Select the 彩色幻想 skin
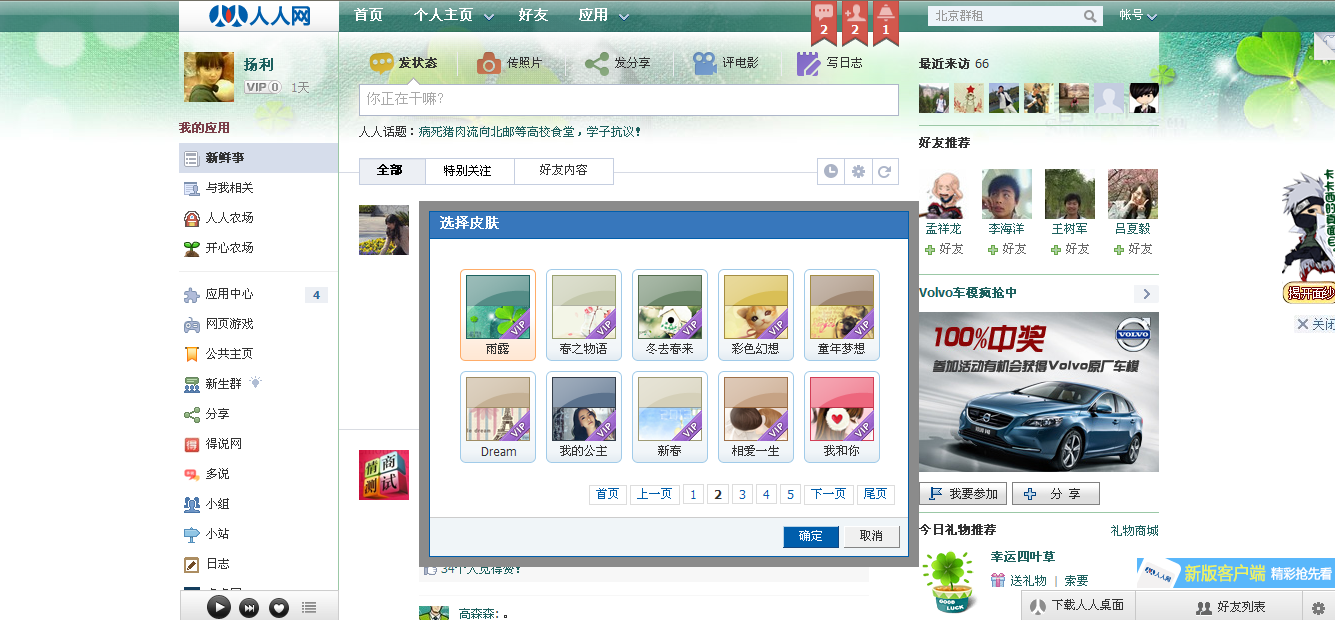 pos(756,315)
